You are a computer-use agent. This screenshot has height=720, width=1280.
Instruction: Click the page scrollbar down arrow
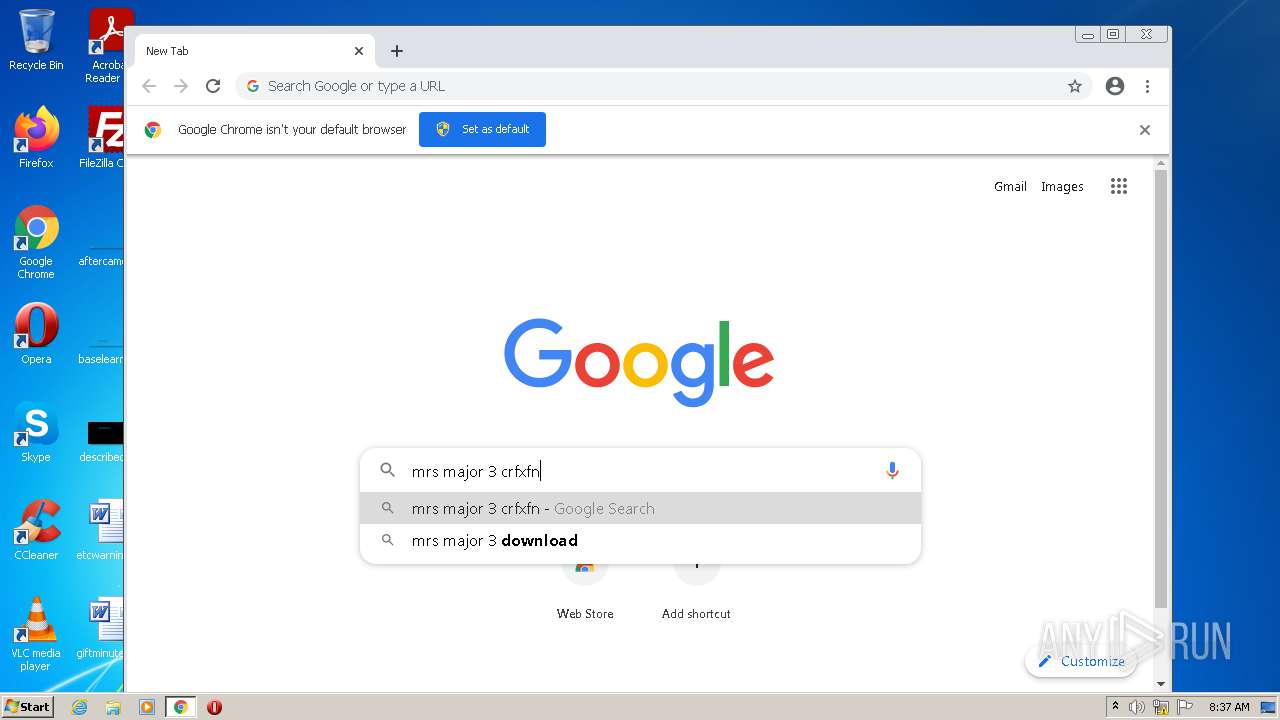(1161, 684)
